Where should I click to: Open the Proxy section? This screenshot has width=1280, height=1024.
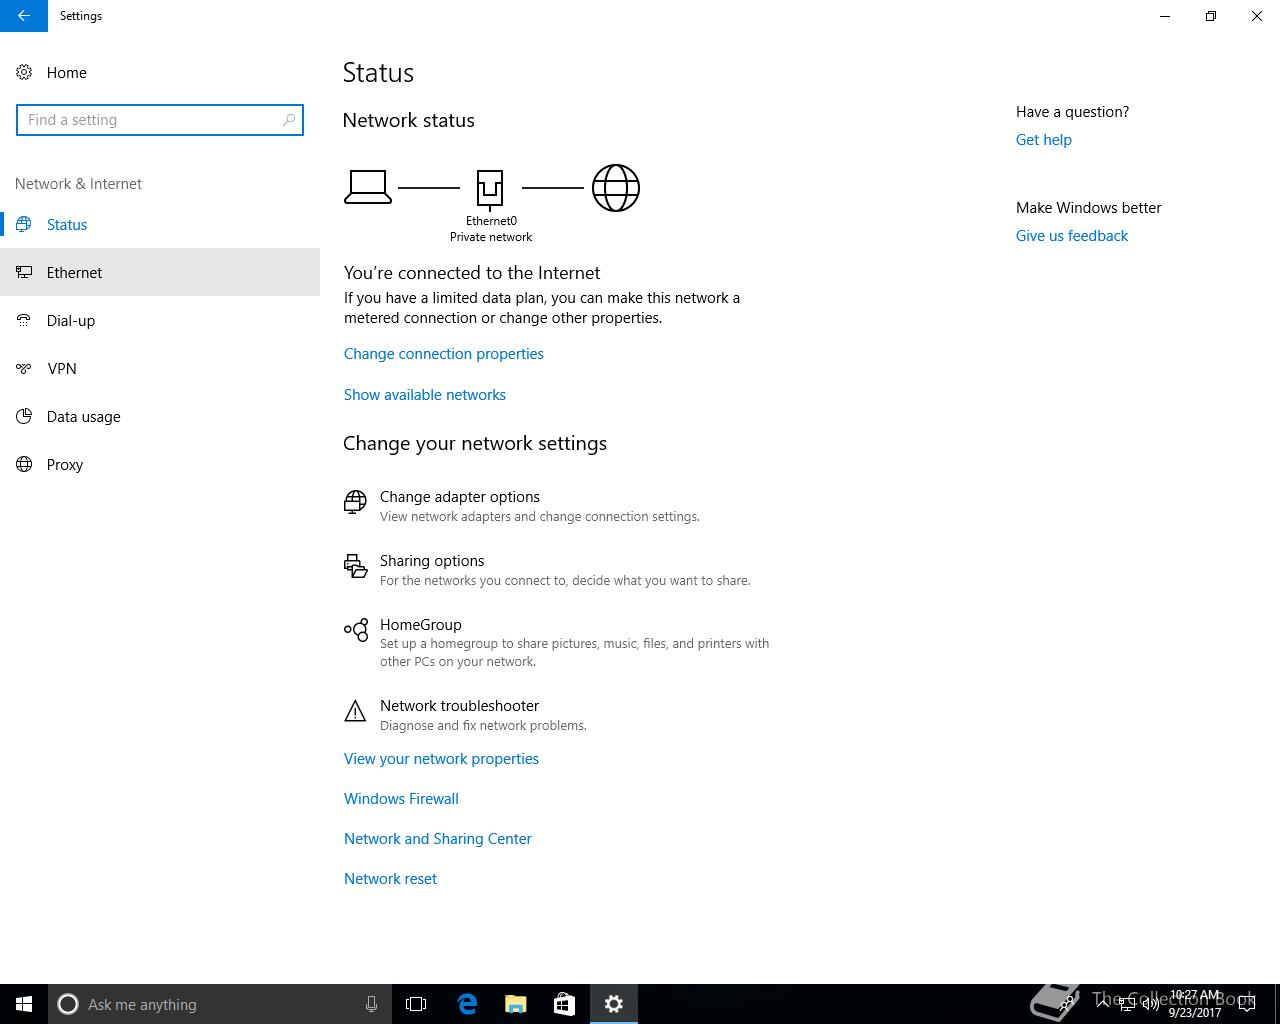[x=160, y=464]
